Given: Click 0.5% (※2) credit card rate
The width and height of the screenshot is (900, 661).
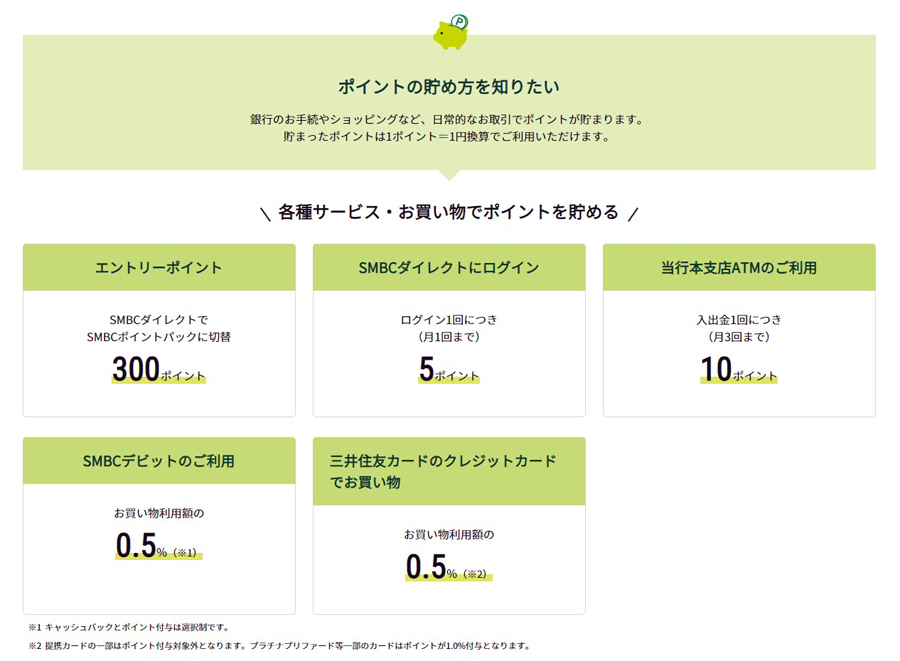Looking at the screenshot, I should [x=448, y=566].
